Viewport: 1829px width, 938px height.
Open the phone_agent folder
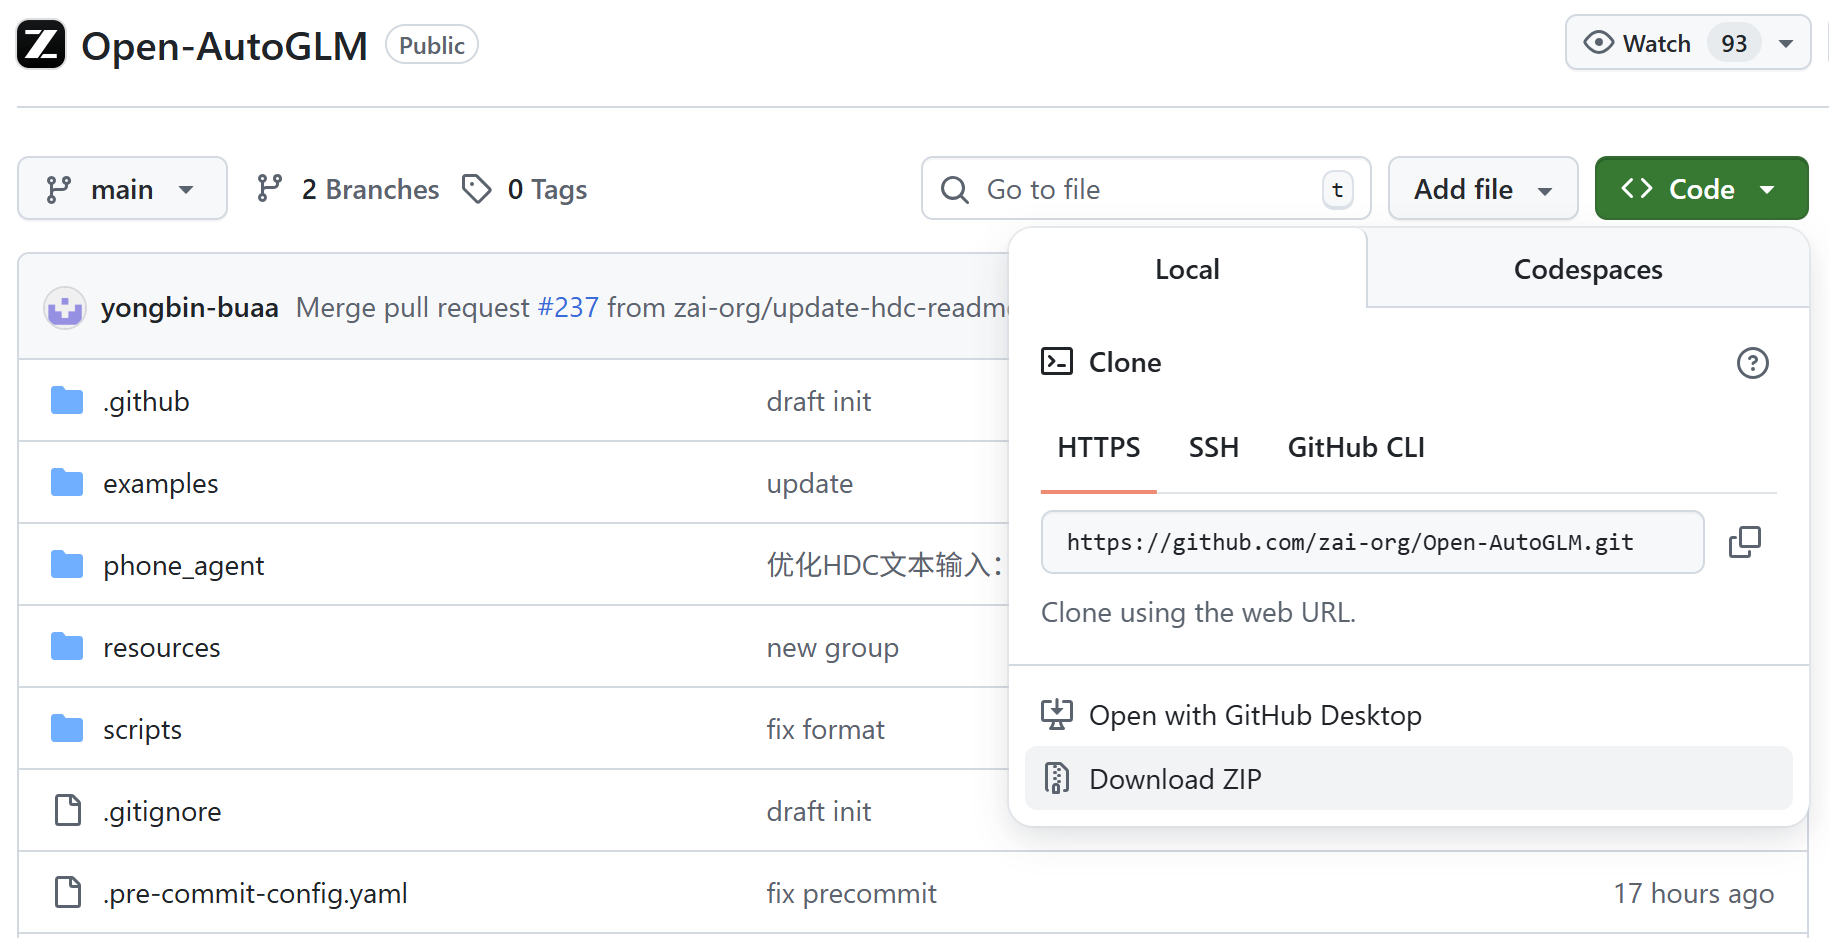183,566
